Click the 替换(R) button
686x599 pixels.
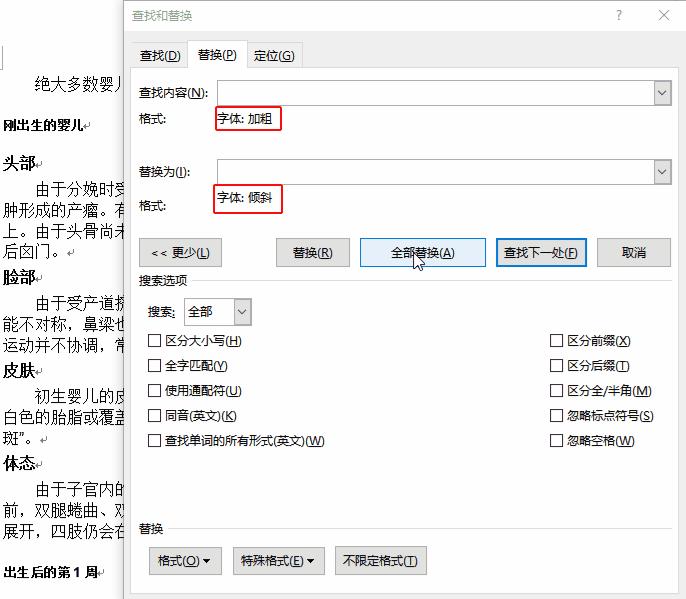(312, 252)
